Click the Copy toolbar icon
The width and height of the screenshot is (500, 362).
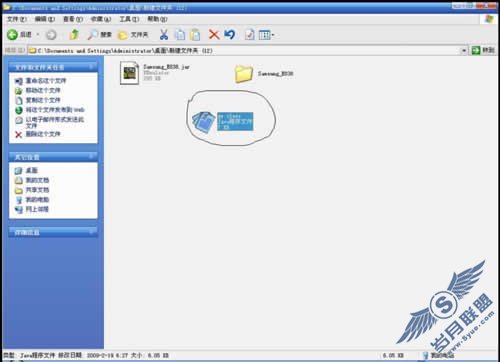[x=180, y=35]
